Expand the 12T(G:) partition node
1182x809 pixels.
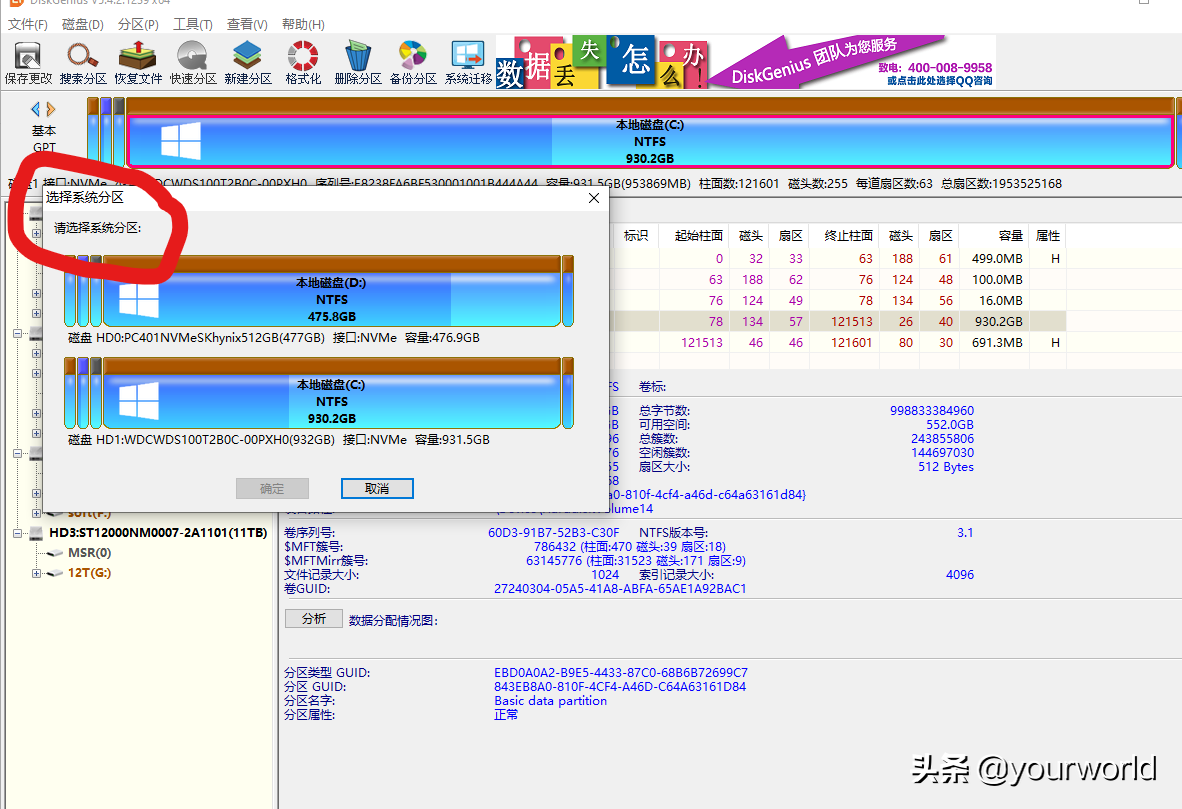[35, 573]
